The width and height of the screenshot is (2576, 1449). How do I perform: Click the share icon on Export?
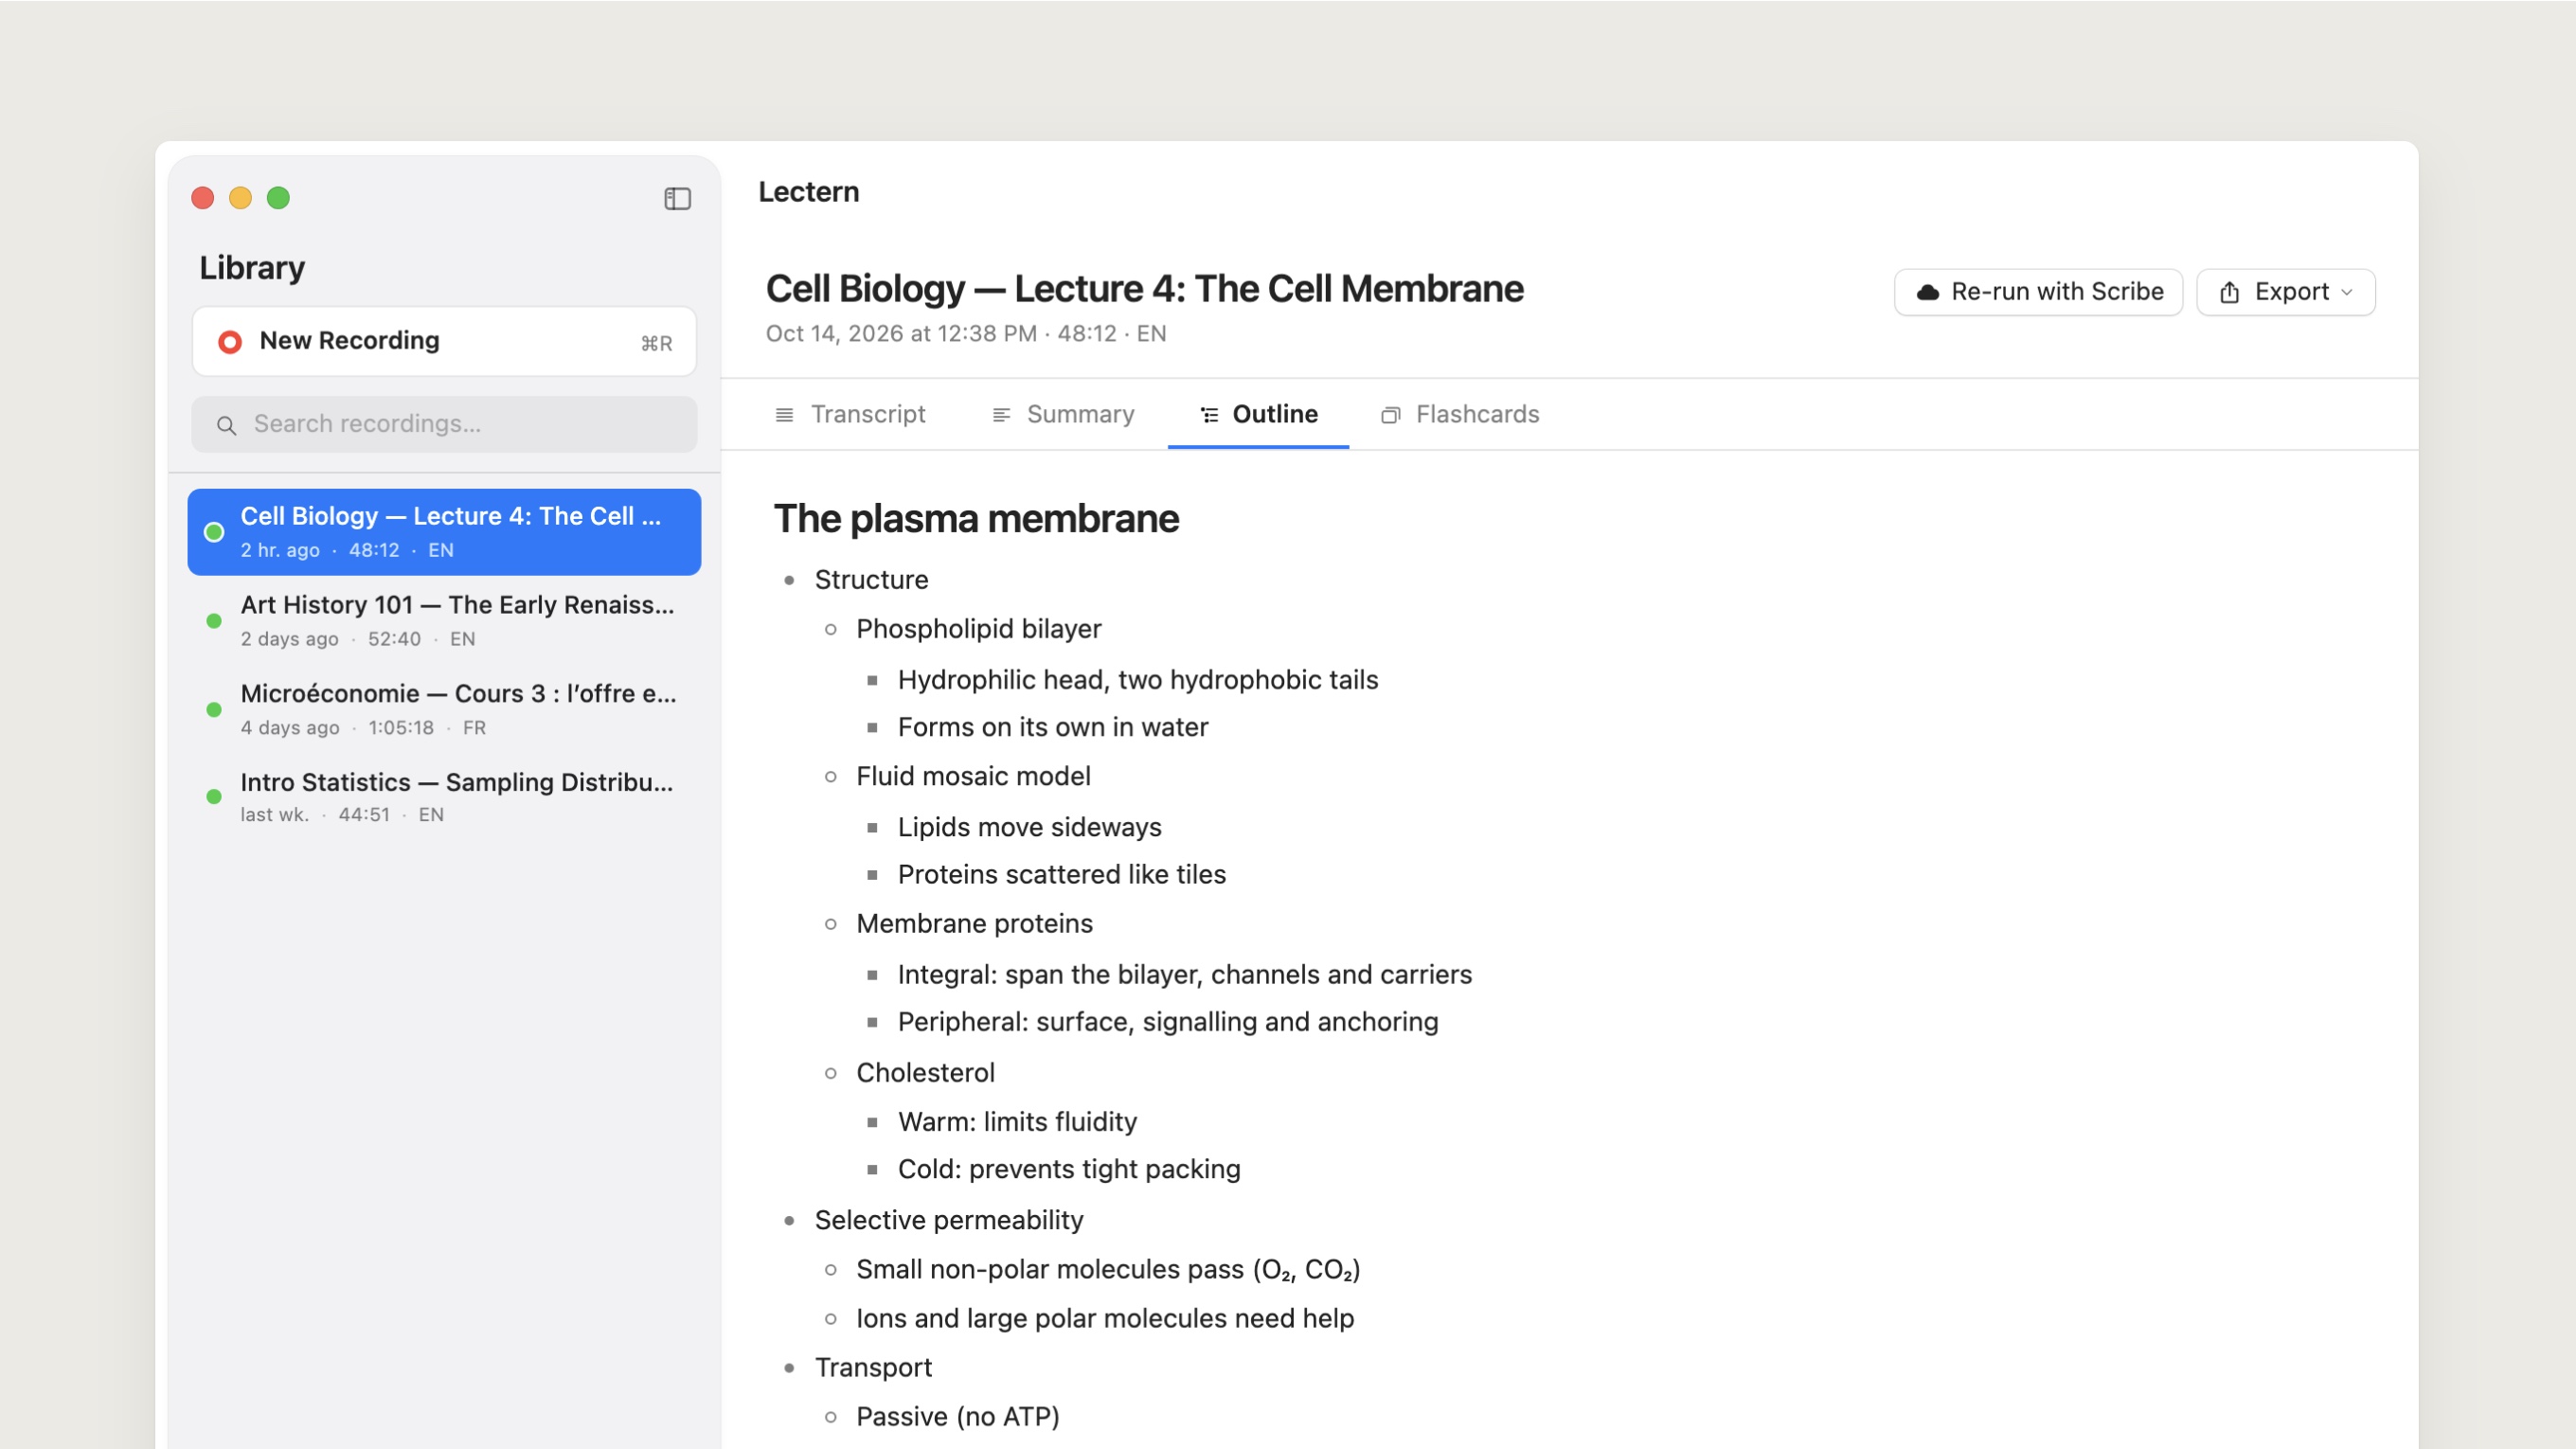(2229, 292)
